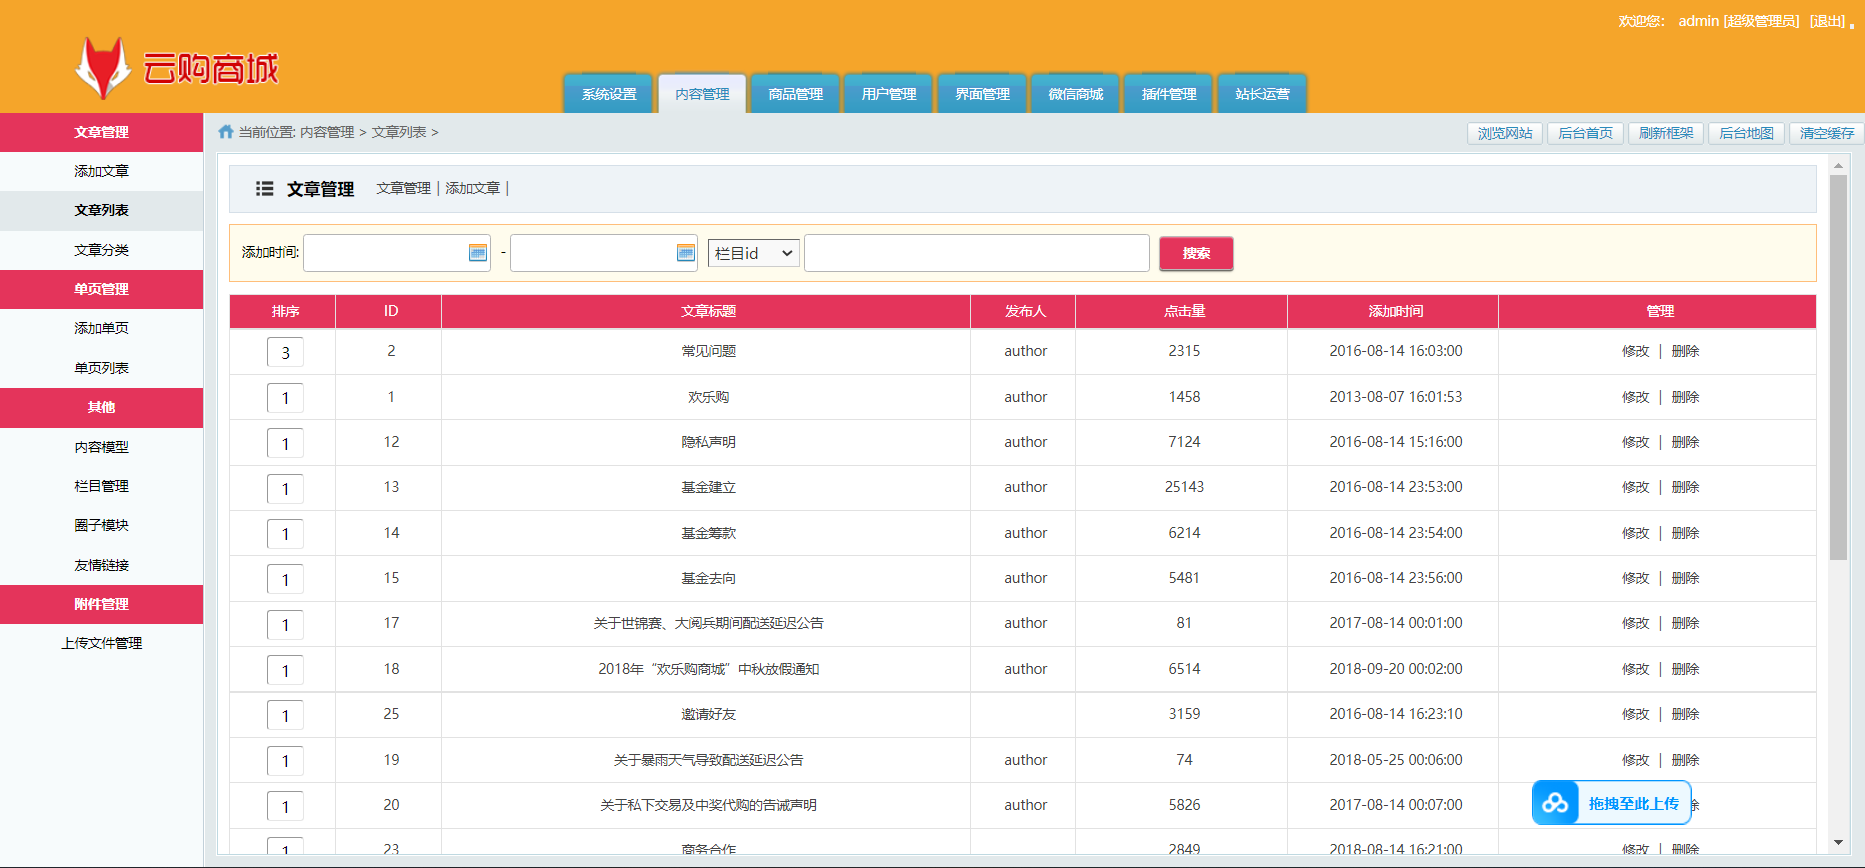Click the home icon beside 当前位置
1865x868 pixels.
[226, 132]
